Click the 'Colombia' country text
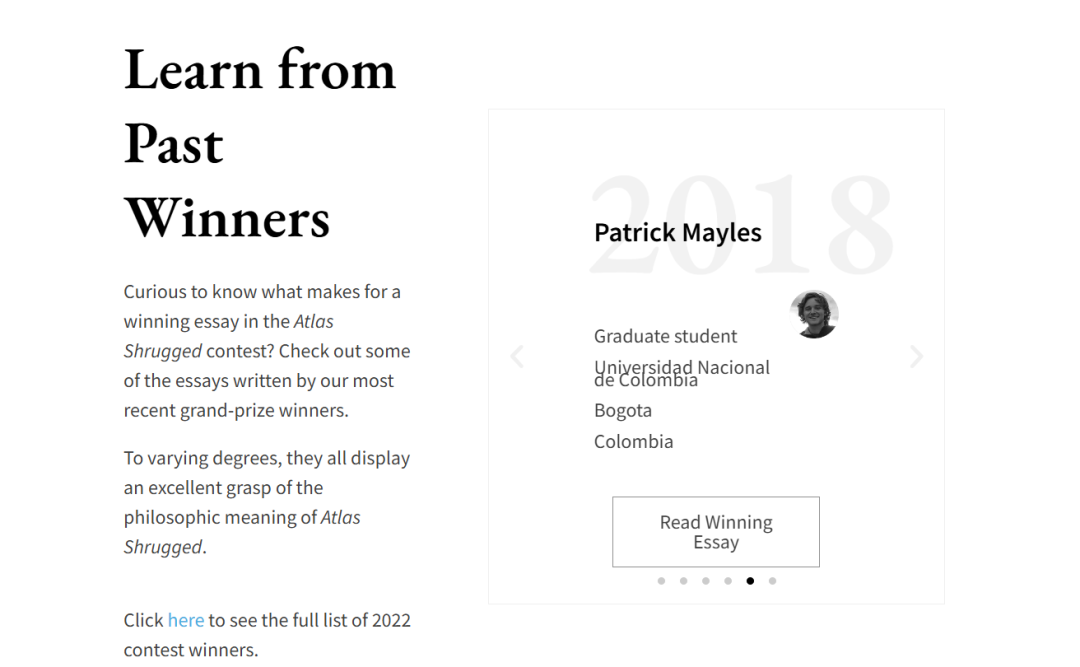 pyautogui.click(x=633, y=441)
